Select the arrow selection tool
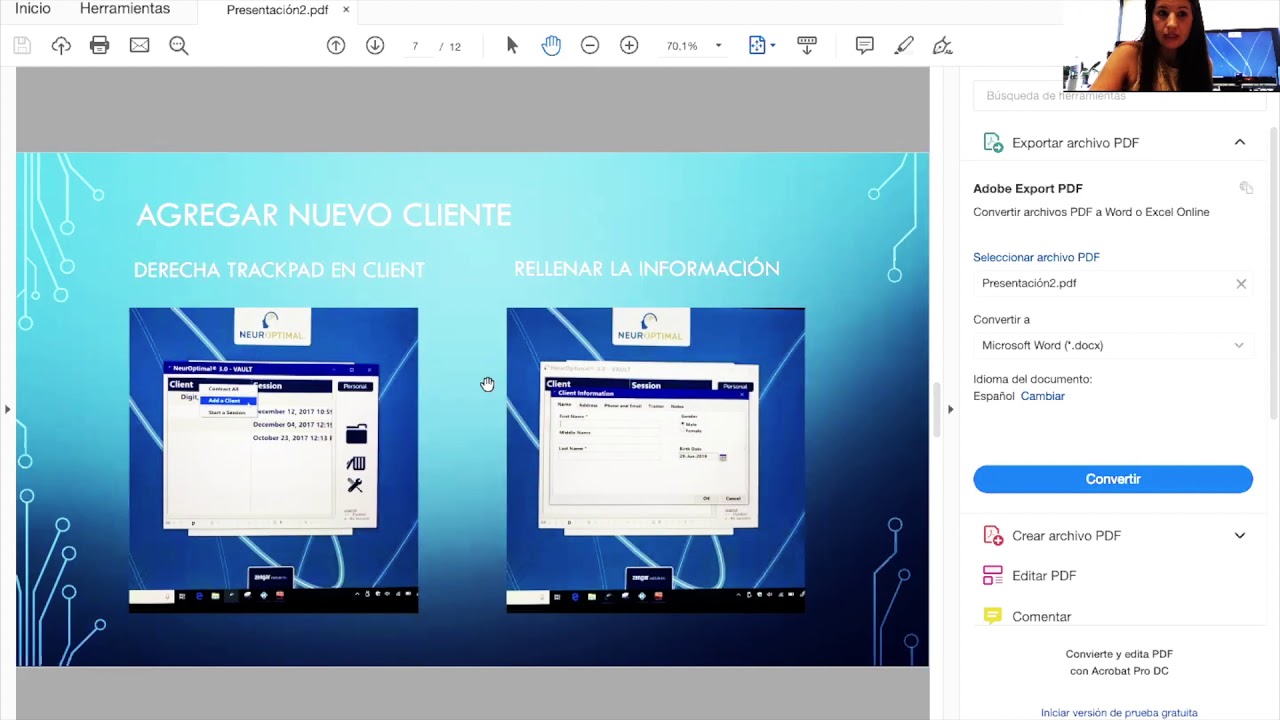This screenshot has width=1280, height=720. click(512, 45)
